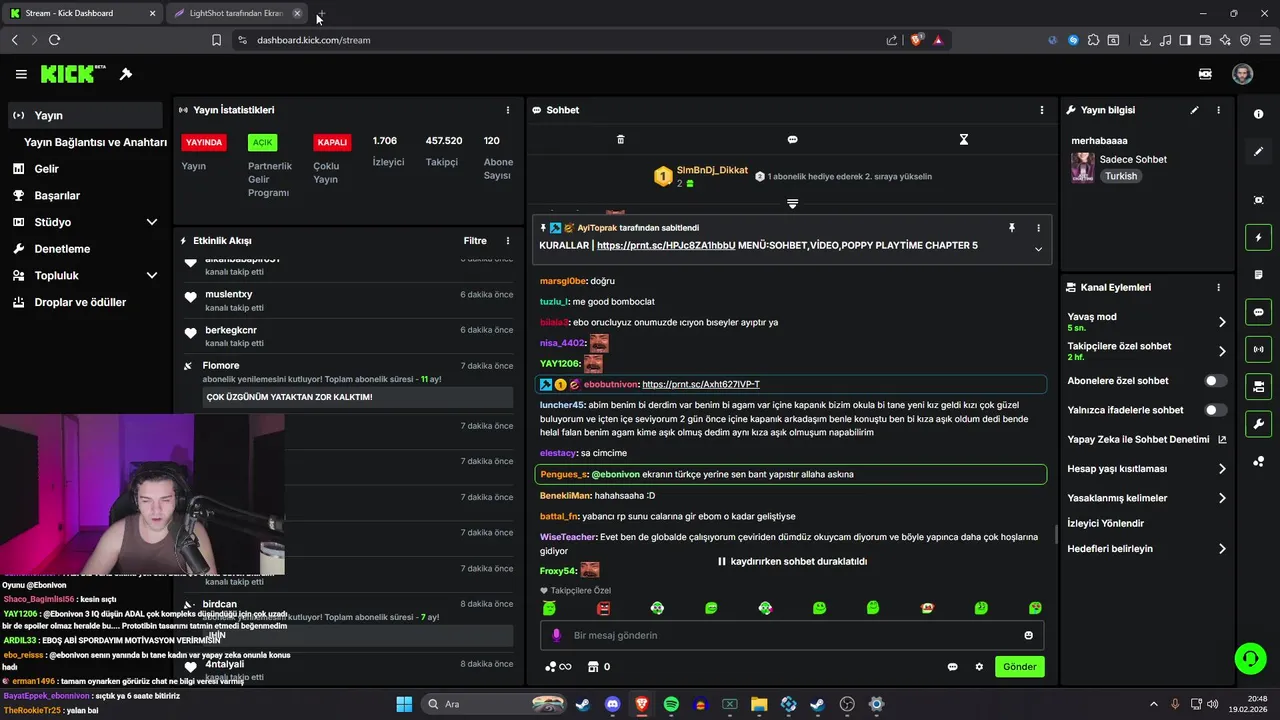Image resolution: width=1280 pixels, height=720 pixels.
Task: Click the pin icon next to the Kick logo
Action: (126, 74)
